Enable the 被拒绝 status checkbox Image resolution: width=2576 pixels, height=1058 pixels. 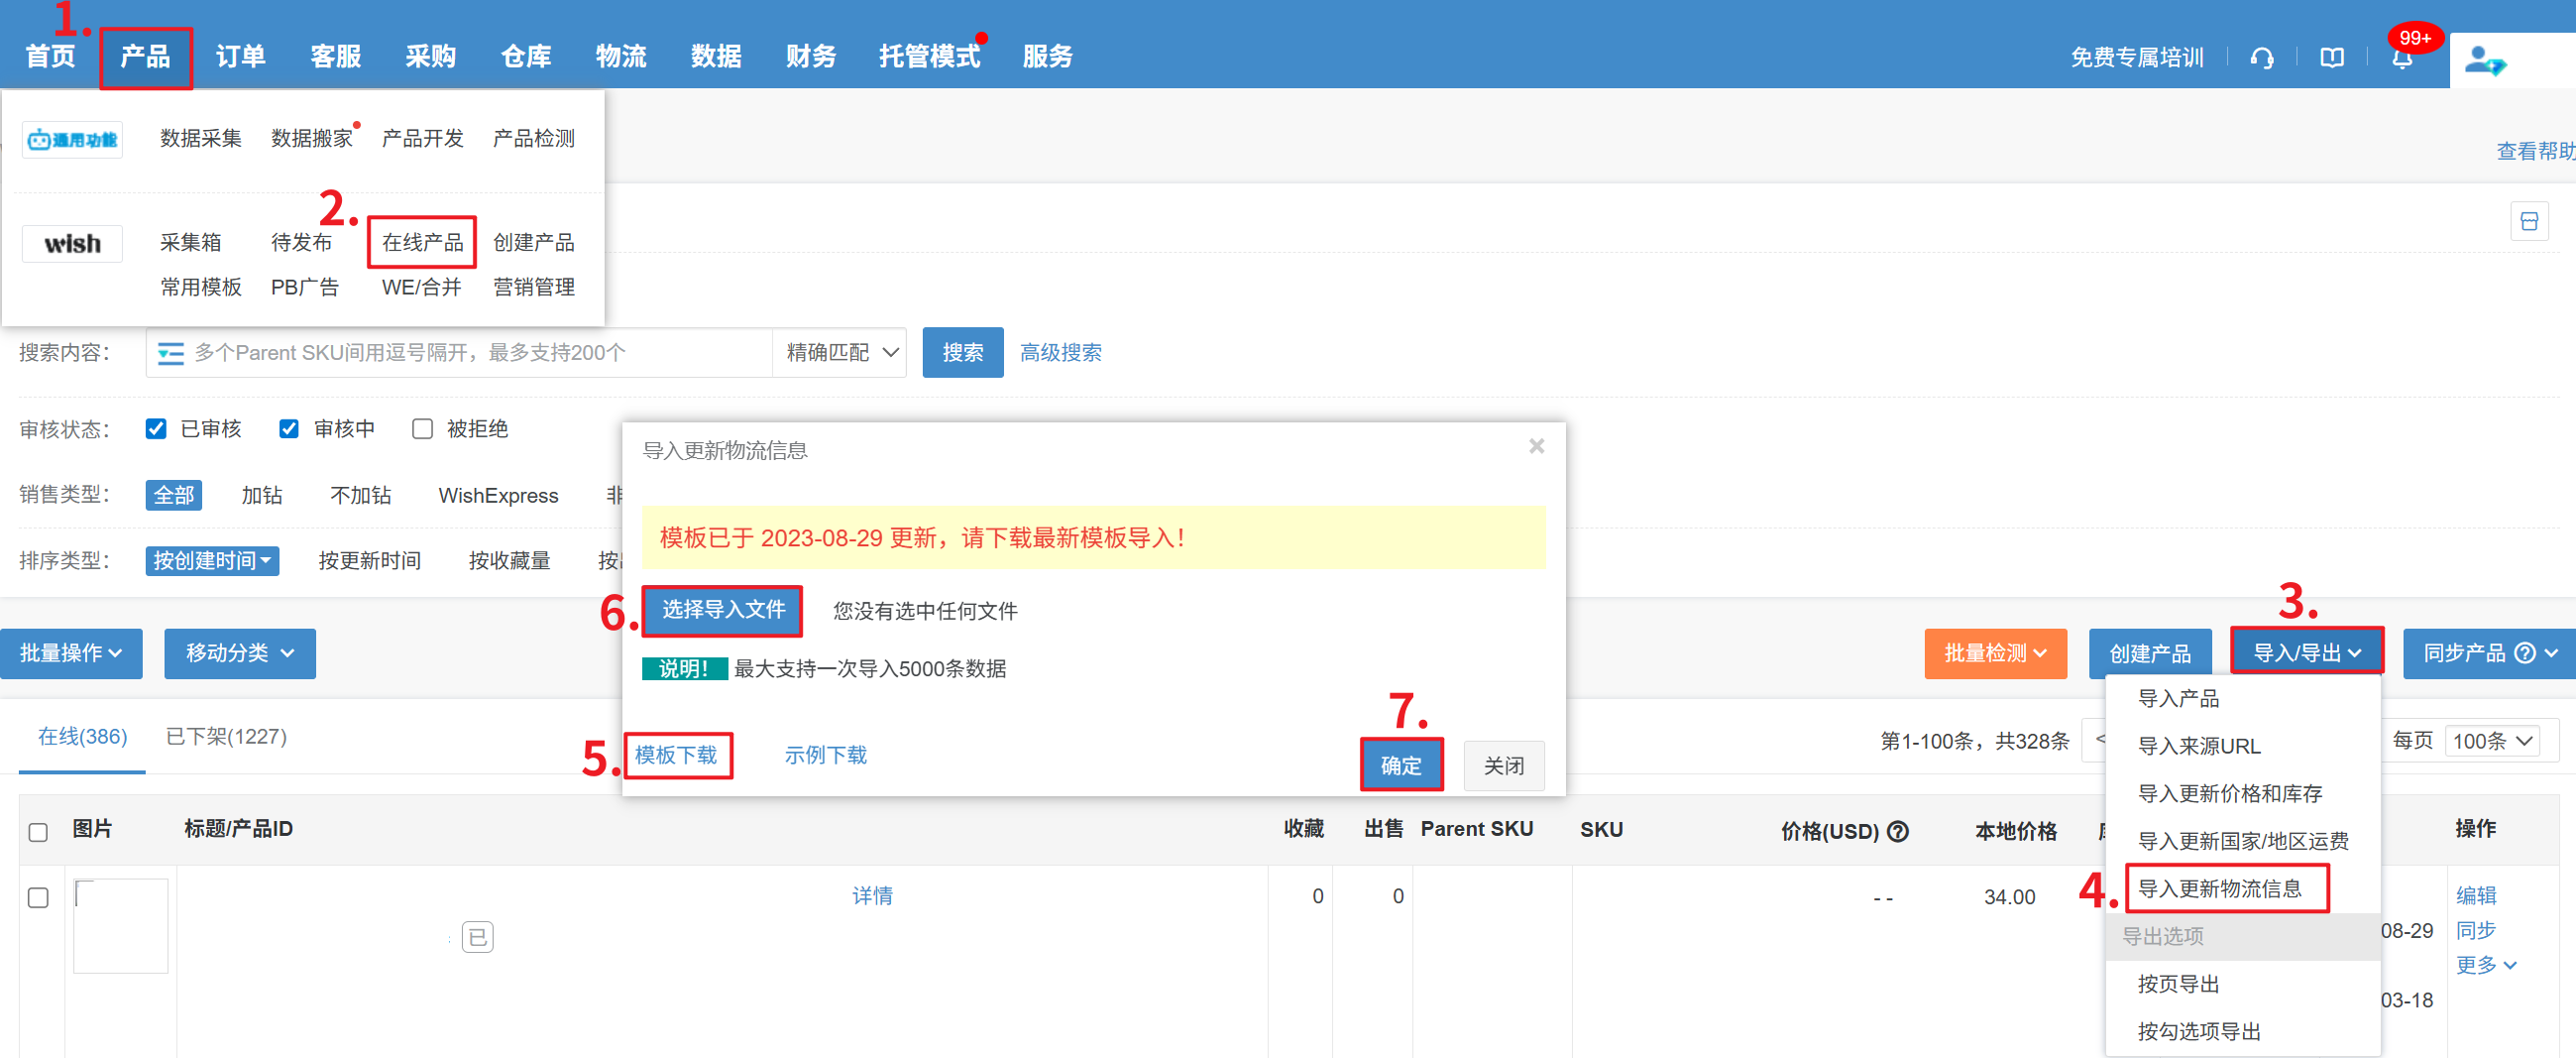click(x=422, y=429)
